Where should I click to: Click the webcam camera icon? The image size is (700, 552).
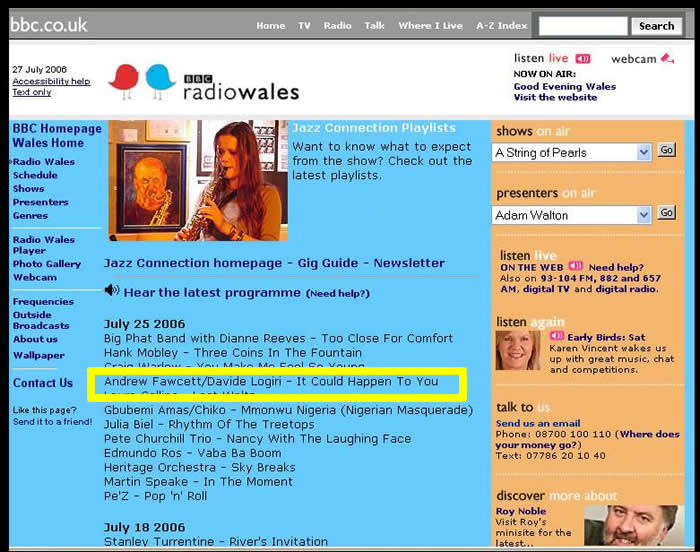pyautogui.click(x=667, y=58)
